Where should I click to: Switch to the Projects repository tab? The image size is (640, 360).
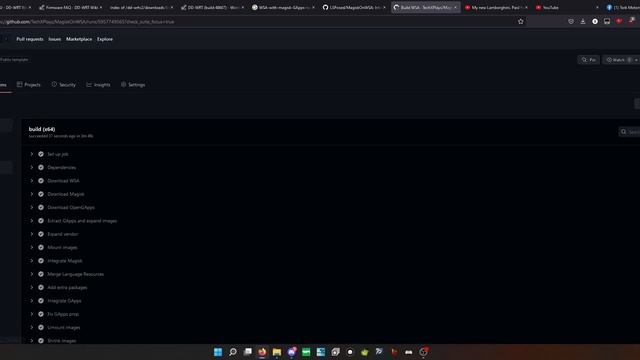click(x=29, y=85)
